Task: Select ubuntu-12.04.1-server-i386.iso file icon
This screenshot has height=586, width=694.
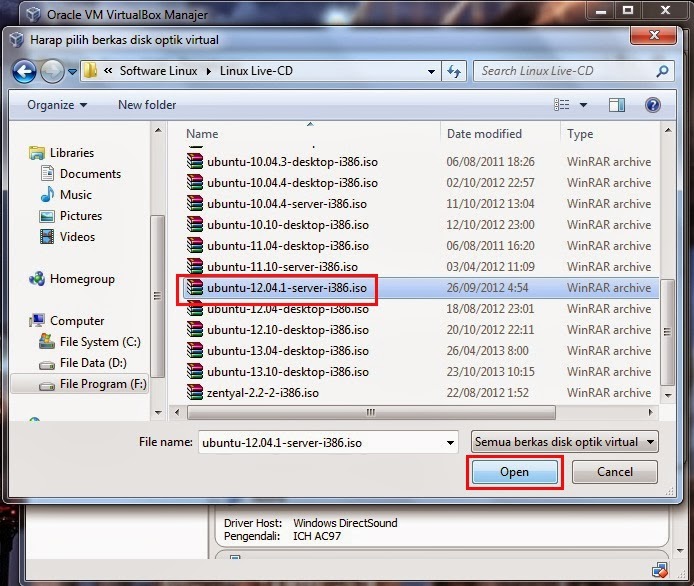Action: pos(194,288)
